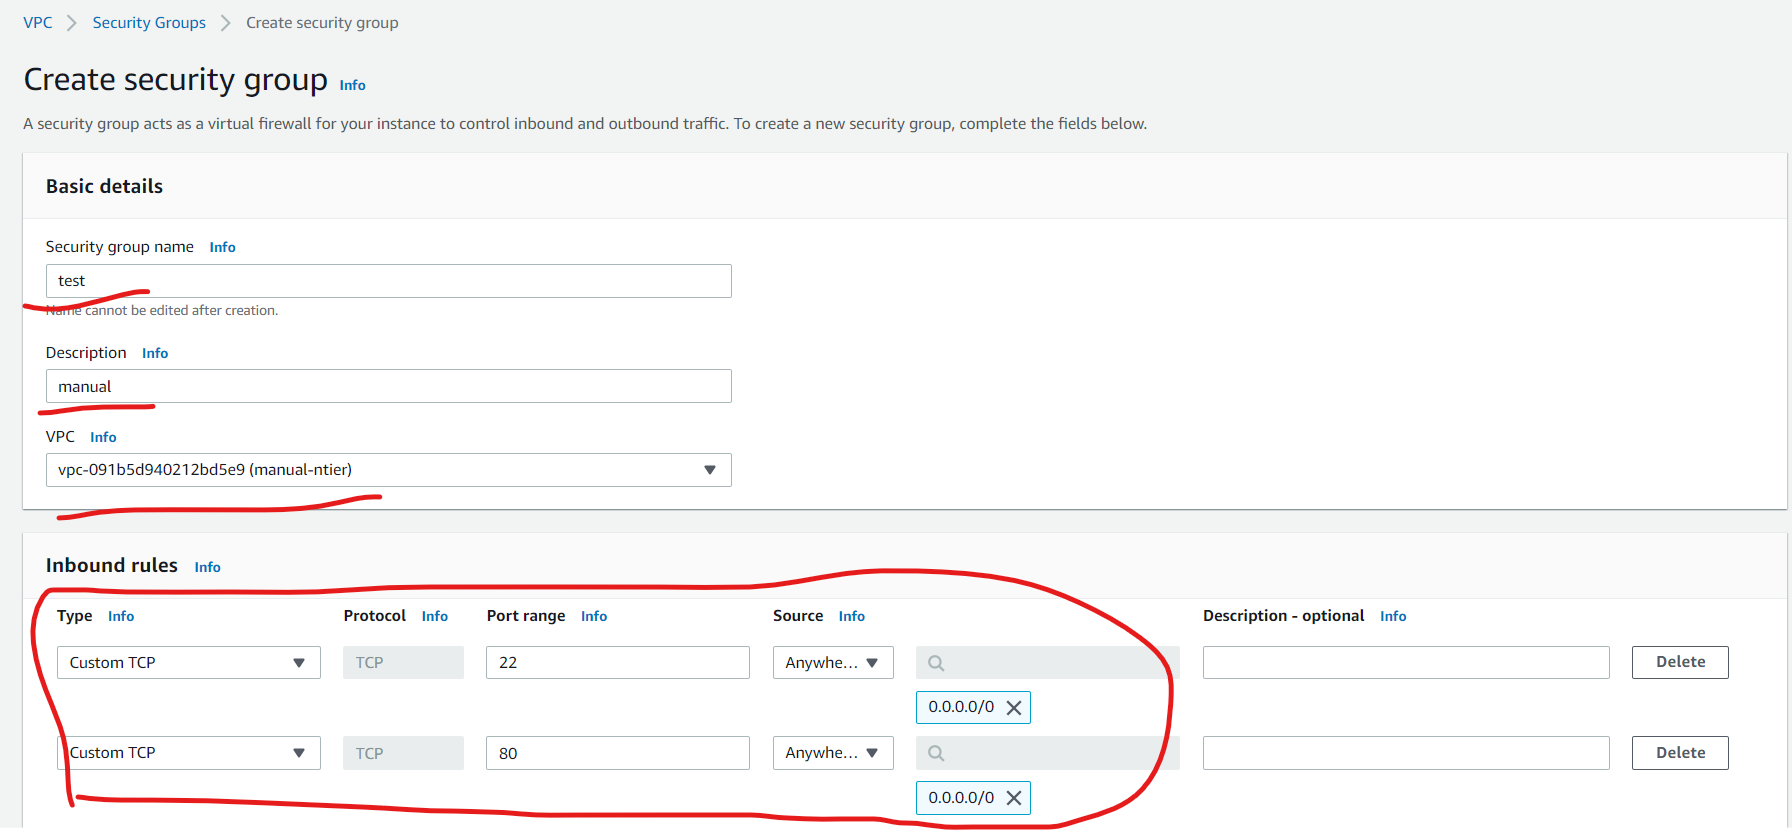Open Anywhere source dropdown for port 22 rule
The width and height of the screenshot is (1792, 831).
point(833,663)
